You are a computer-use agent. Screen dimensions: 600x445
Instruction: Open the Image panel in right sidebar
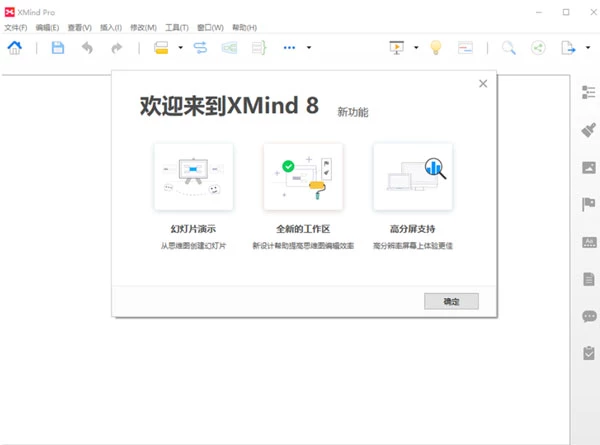click(589, 167)
